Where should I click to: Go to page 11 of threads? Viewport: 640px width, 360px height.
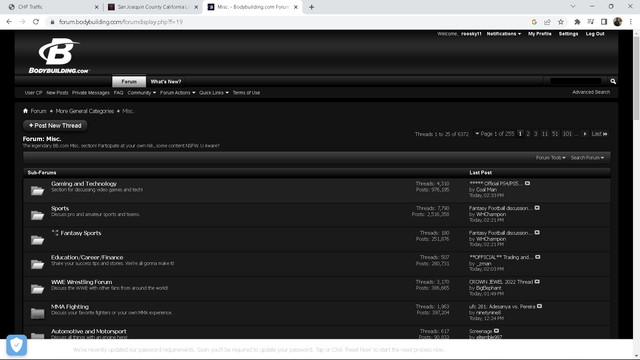(544, 134)
